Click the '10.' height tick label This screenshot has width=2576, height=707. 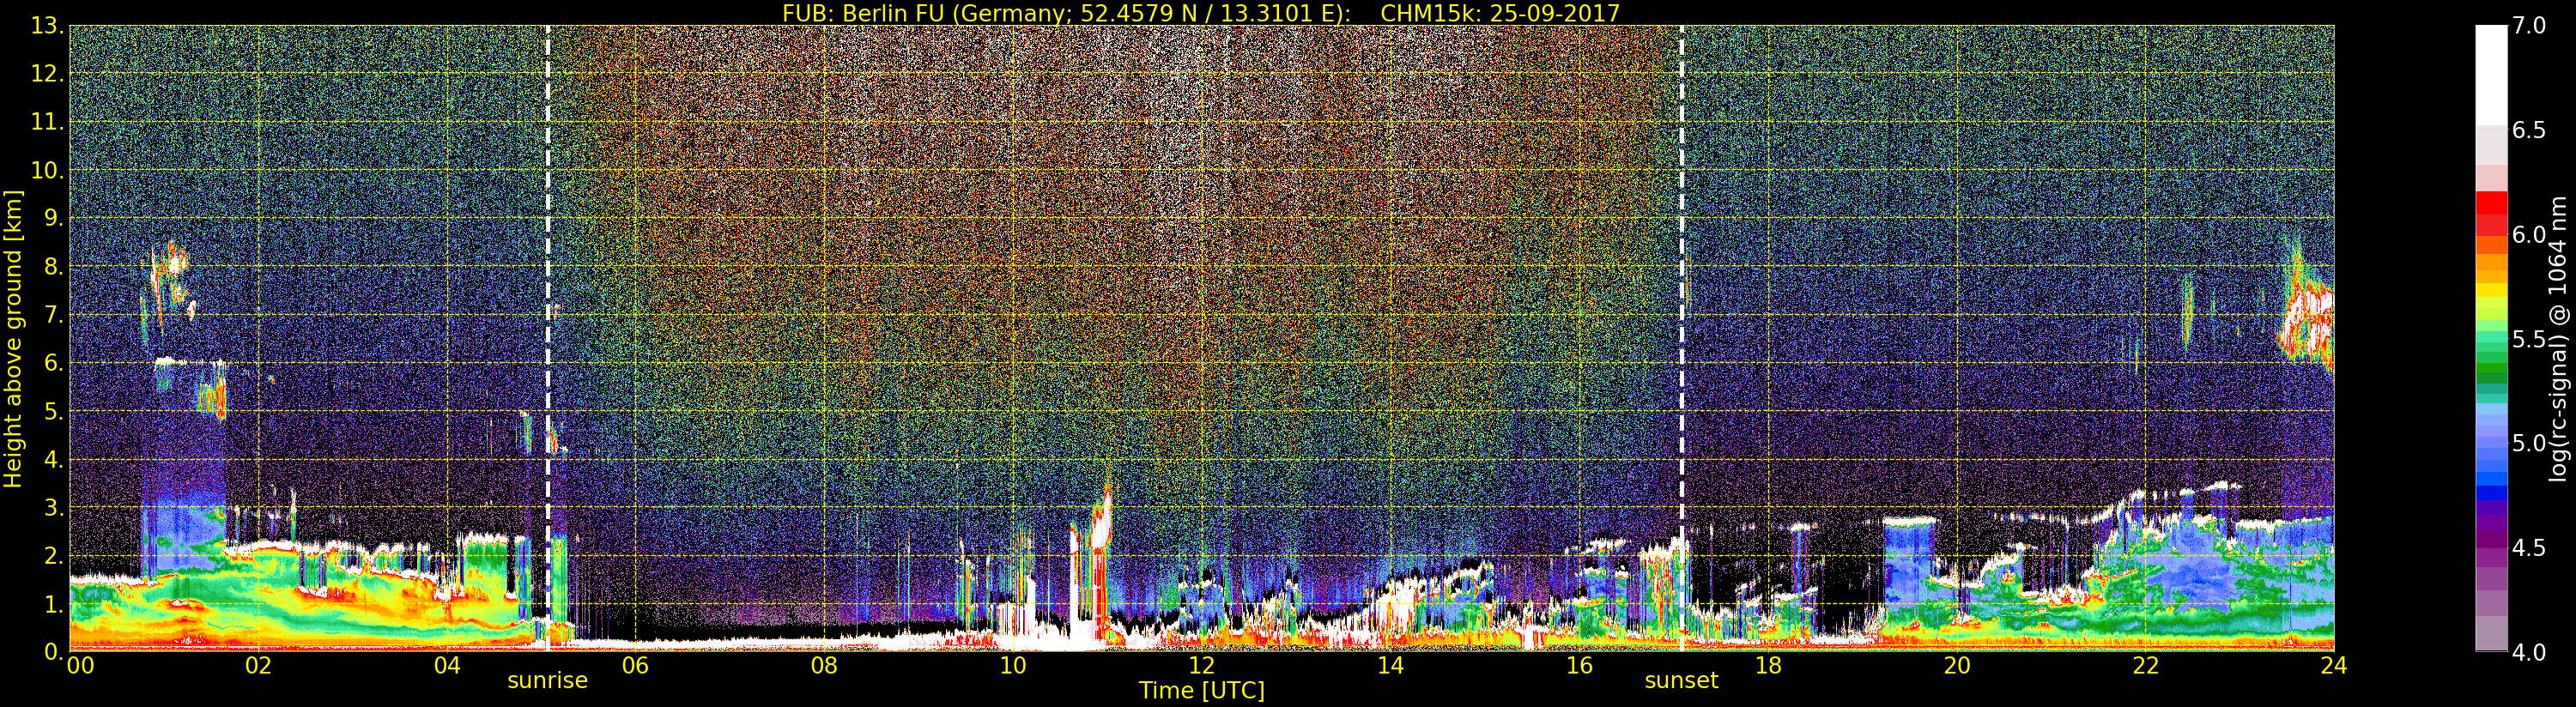pos(47,170)
